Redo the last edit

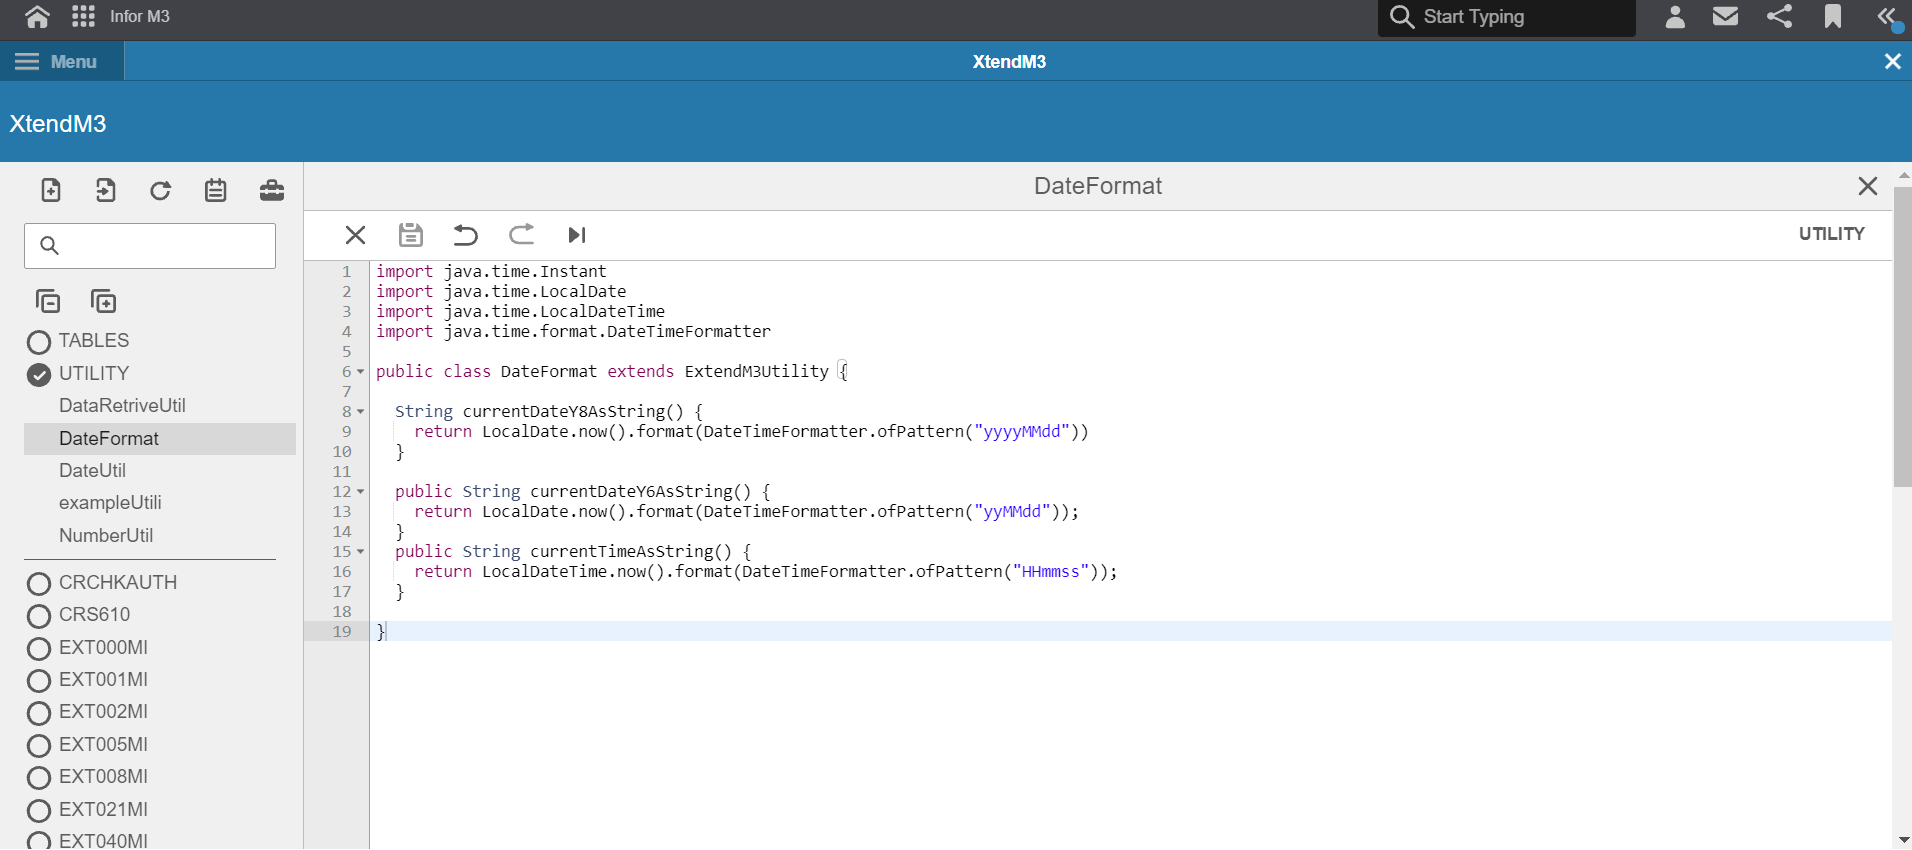[521, 235]
